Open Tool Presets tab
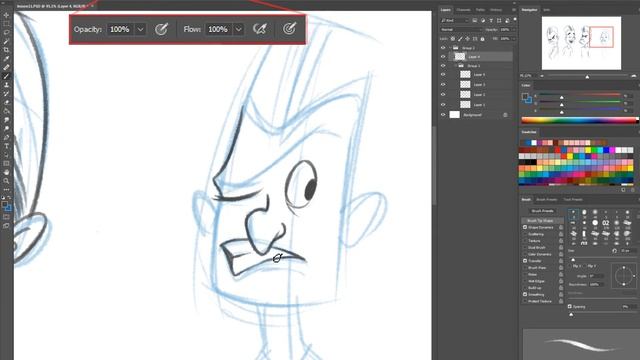The height and width of the screenshot is (360, 640). [x=573, y=200]
